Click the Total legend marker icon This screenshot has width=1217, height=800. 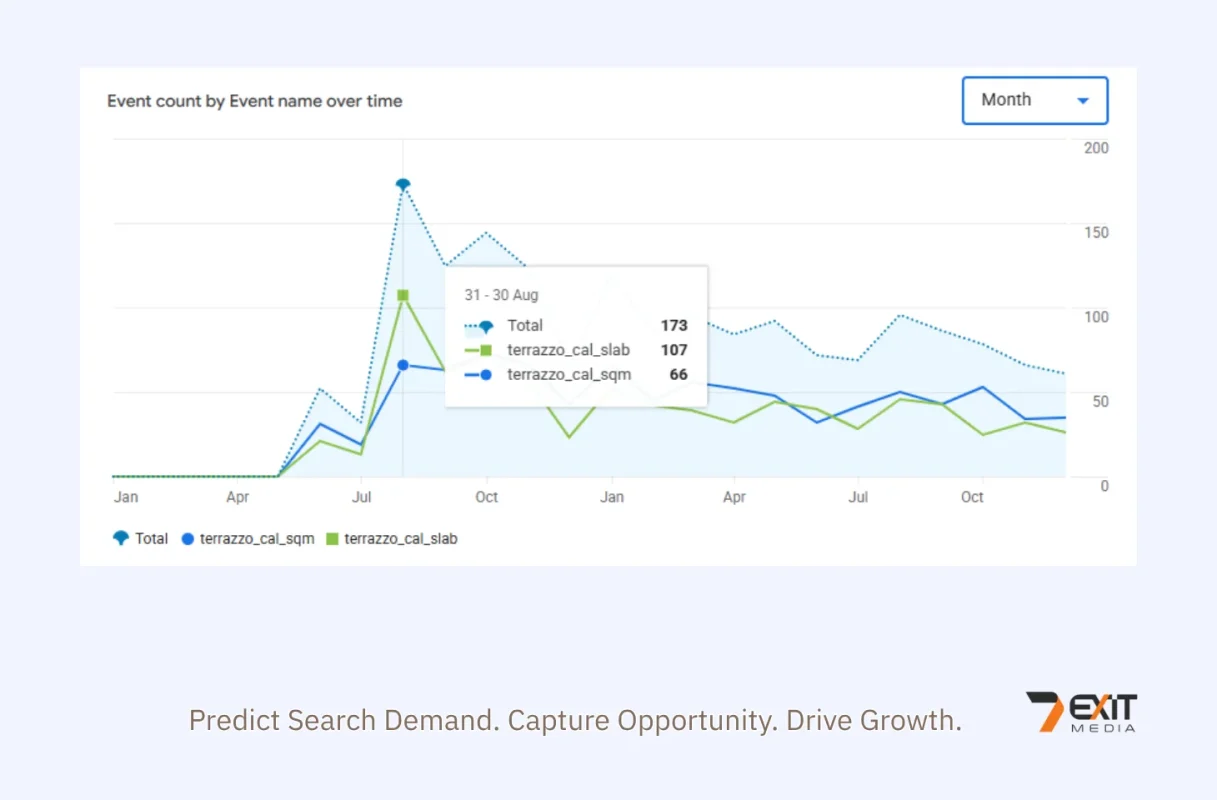[x=121, y=538]
